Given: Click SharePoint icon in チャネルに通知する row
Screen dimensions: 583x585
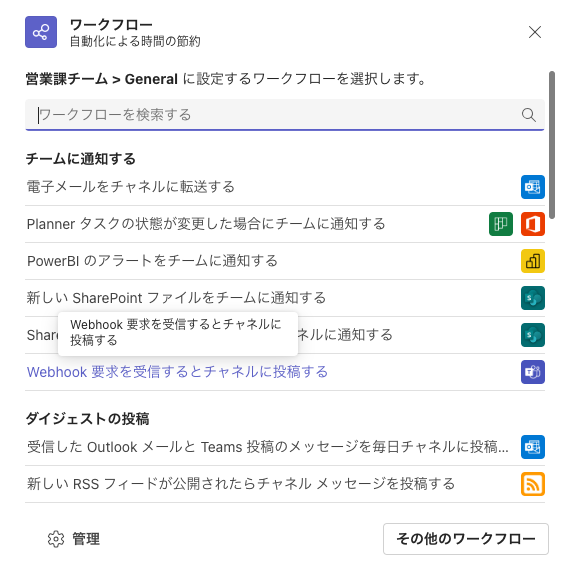Looking at the screenshot, I should 533,335.
